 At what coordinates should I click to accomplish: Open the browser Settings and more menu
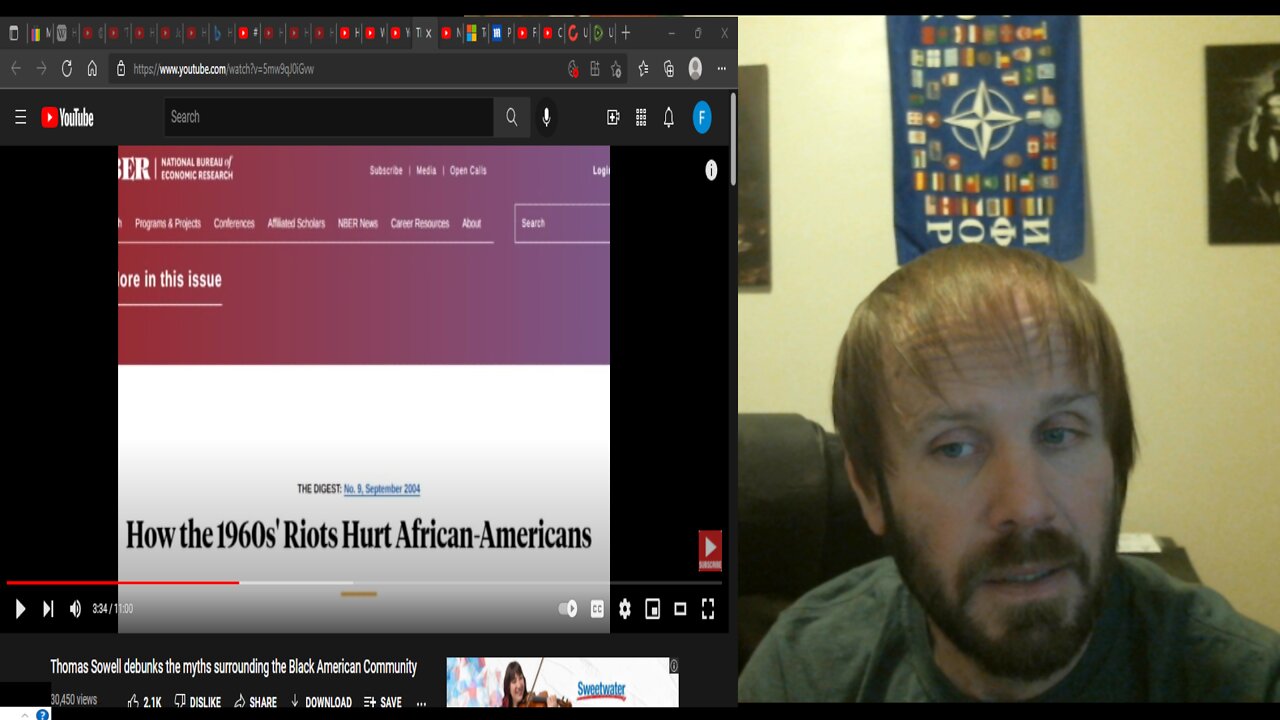[x=722, y=69]
